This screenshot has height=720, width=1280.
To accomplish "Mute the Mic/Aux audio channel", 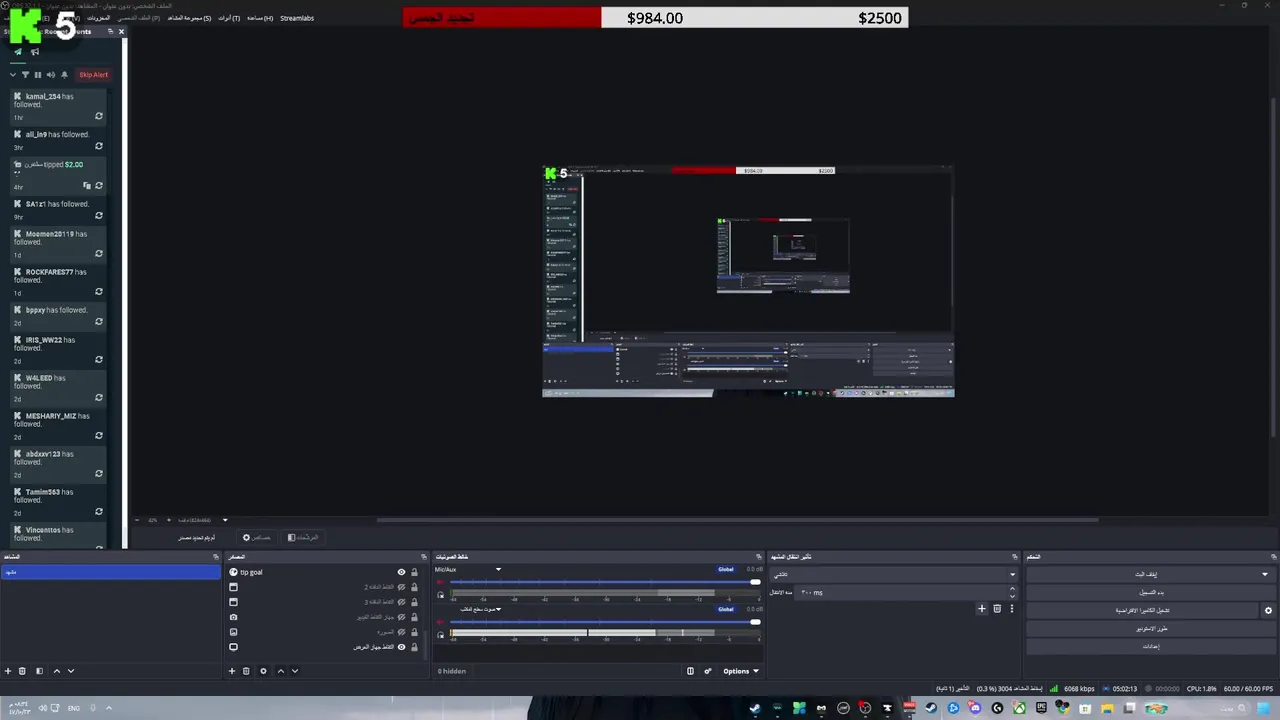I will [440, 583].
